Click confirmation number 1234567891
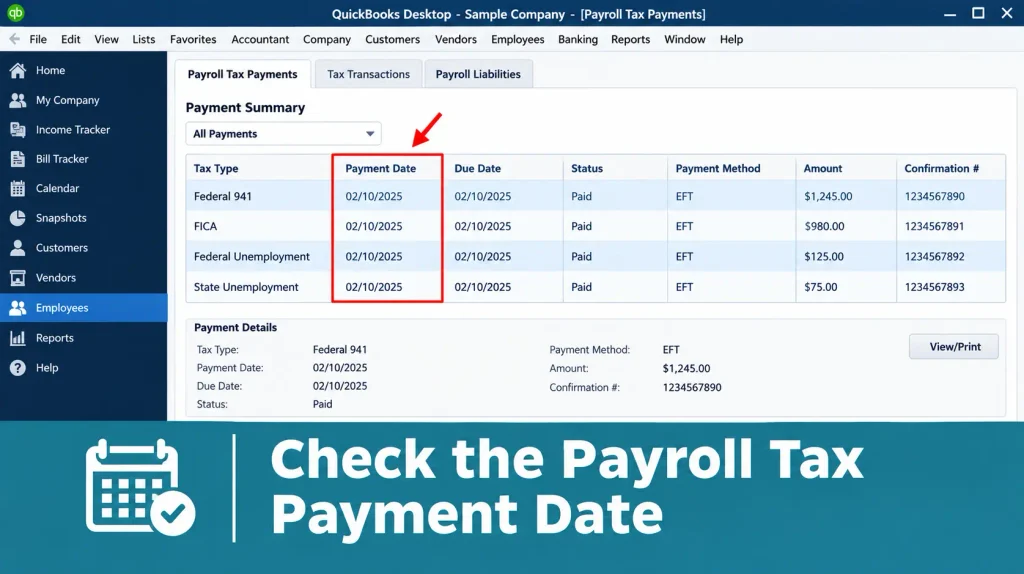 (934, 227)
